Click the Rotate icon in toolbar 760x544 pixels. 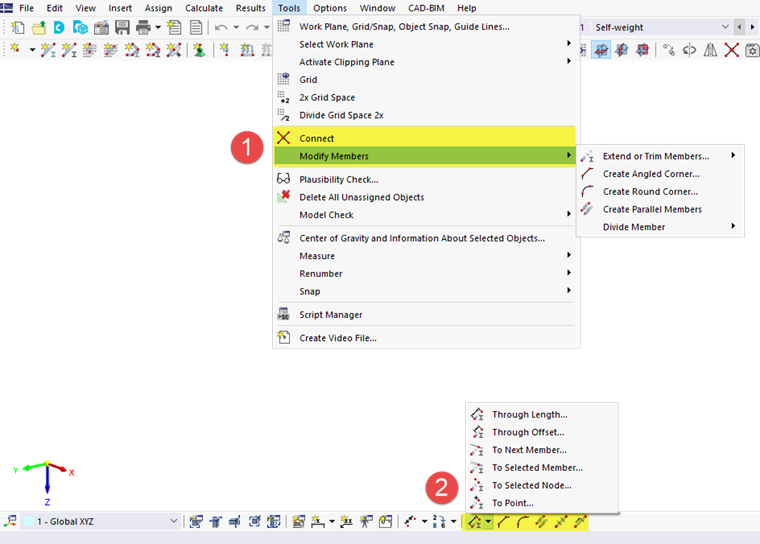click(689, 49)
